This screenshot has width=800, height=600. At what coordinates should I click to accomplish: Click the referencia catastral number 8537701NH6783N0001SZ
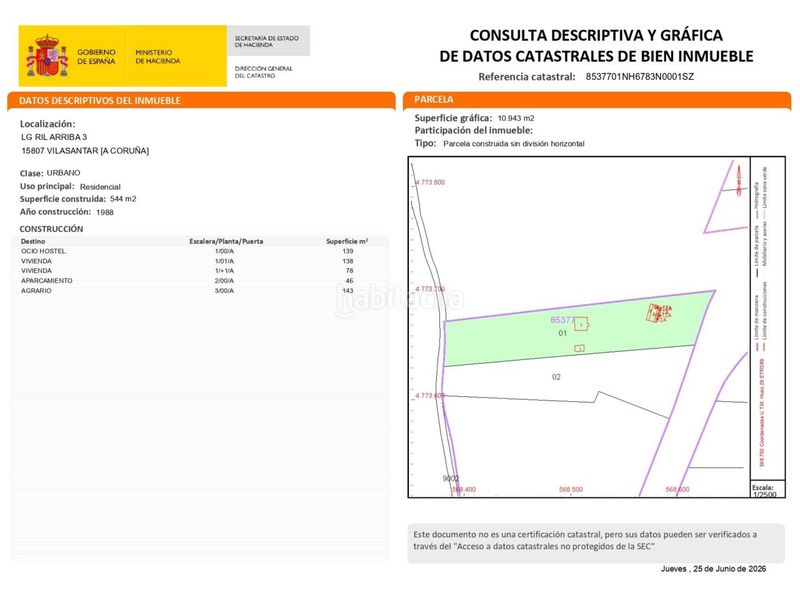639,77
